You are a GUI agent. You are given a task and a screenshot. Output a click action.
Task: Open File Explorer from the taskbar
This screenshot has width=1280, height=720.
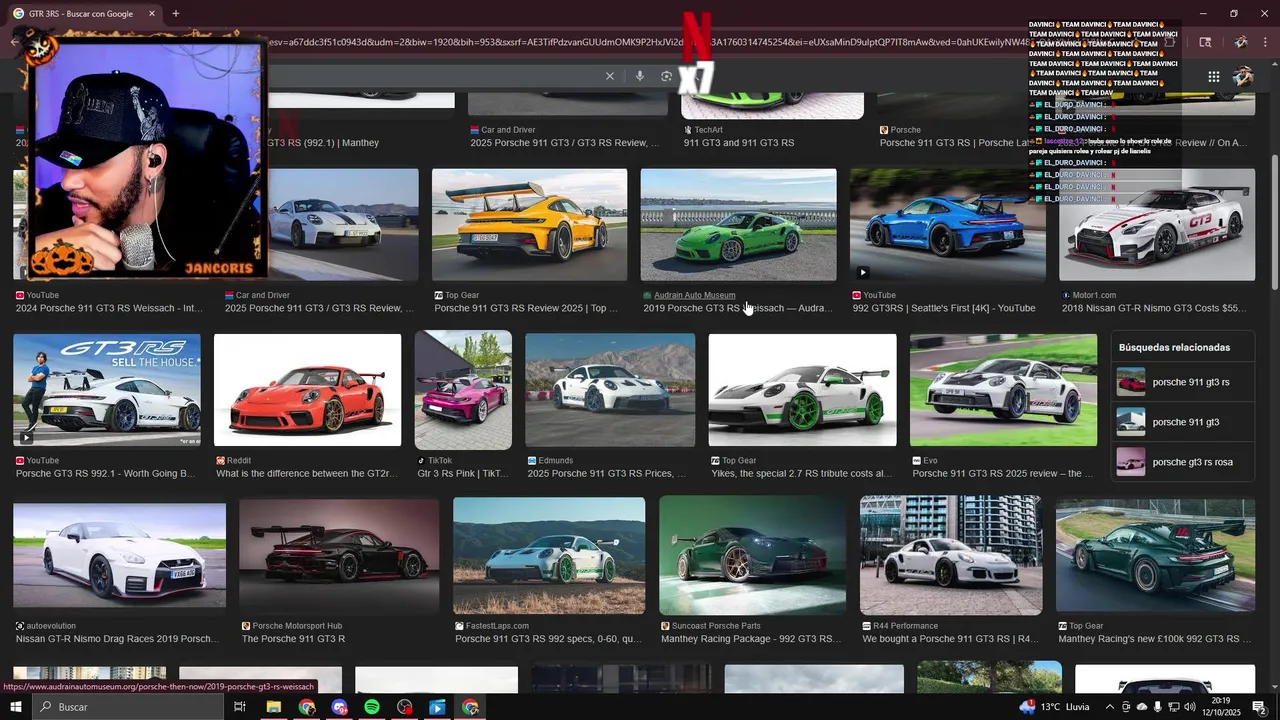pos(273,707)
